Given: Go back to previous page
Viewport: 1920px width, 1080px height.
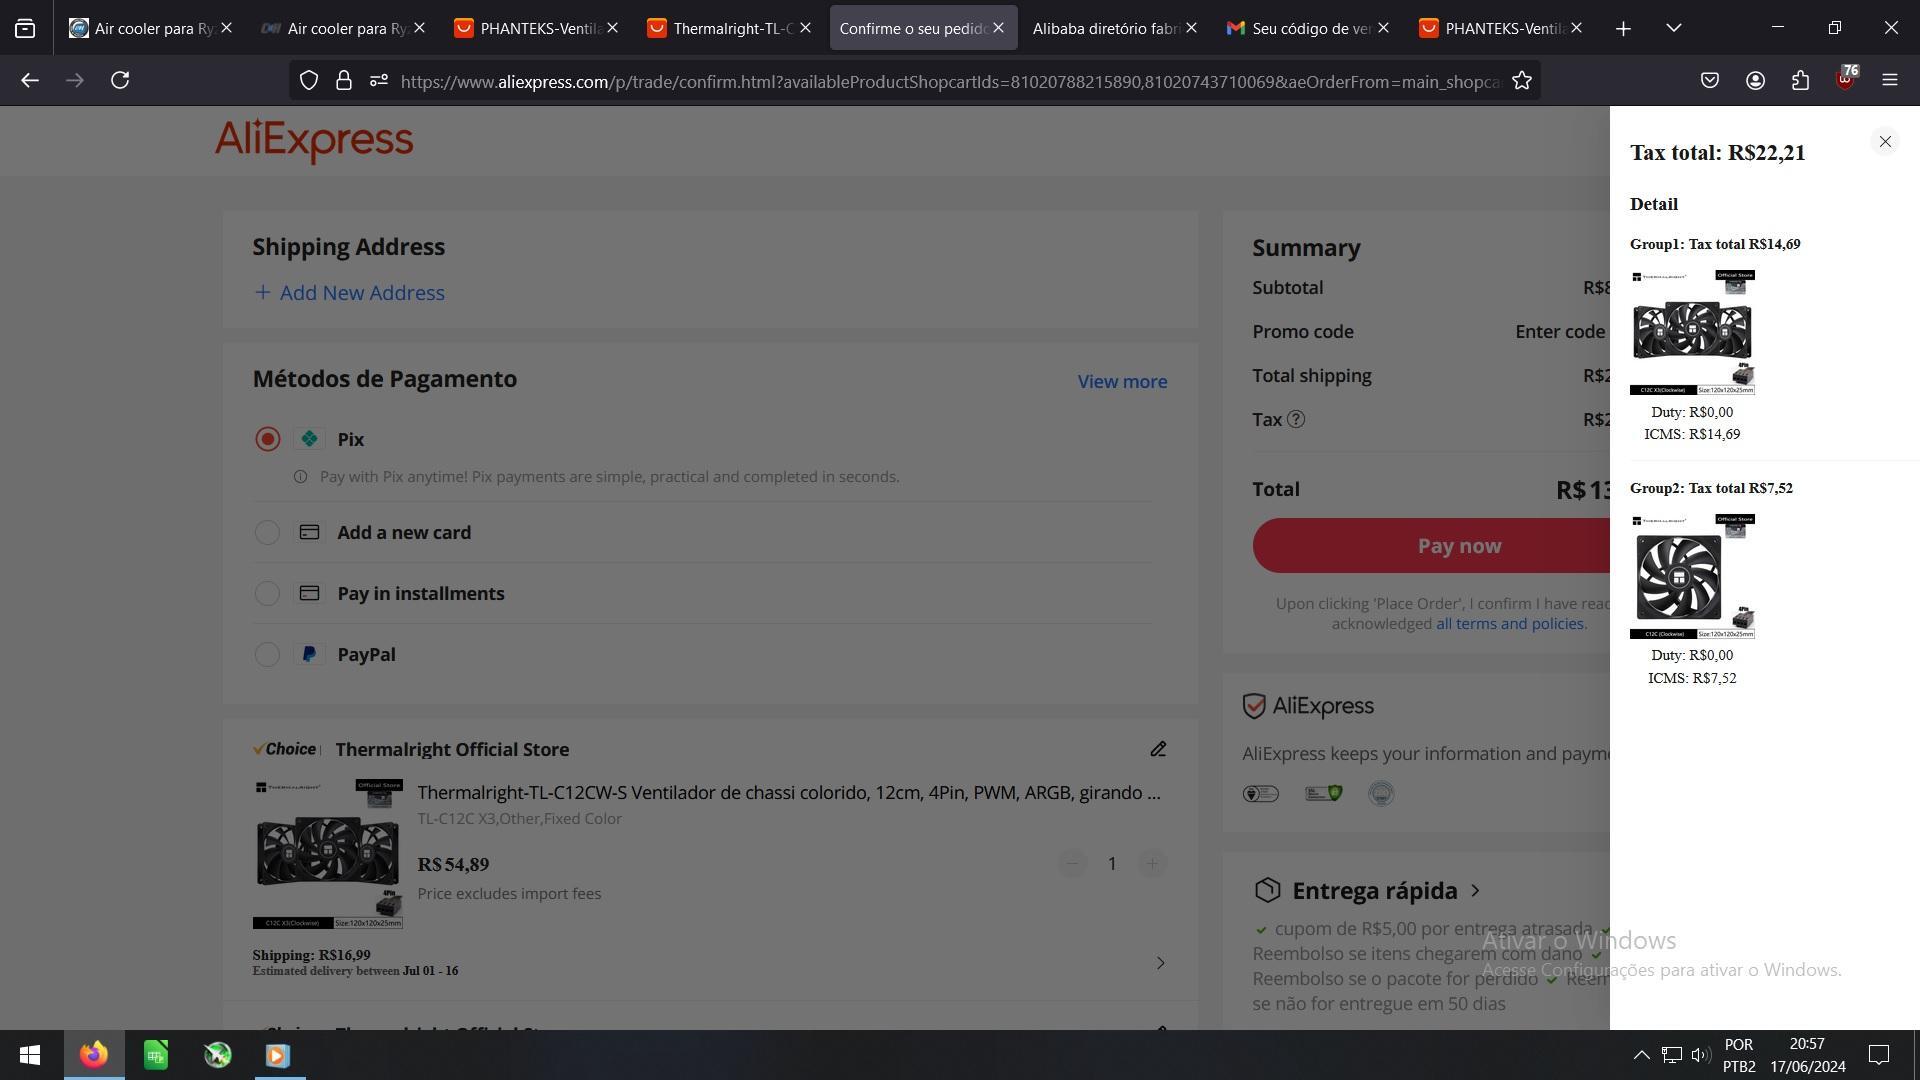Looking at the screenshot, I should coord(30,81).
